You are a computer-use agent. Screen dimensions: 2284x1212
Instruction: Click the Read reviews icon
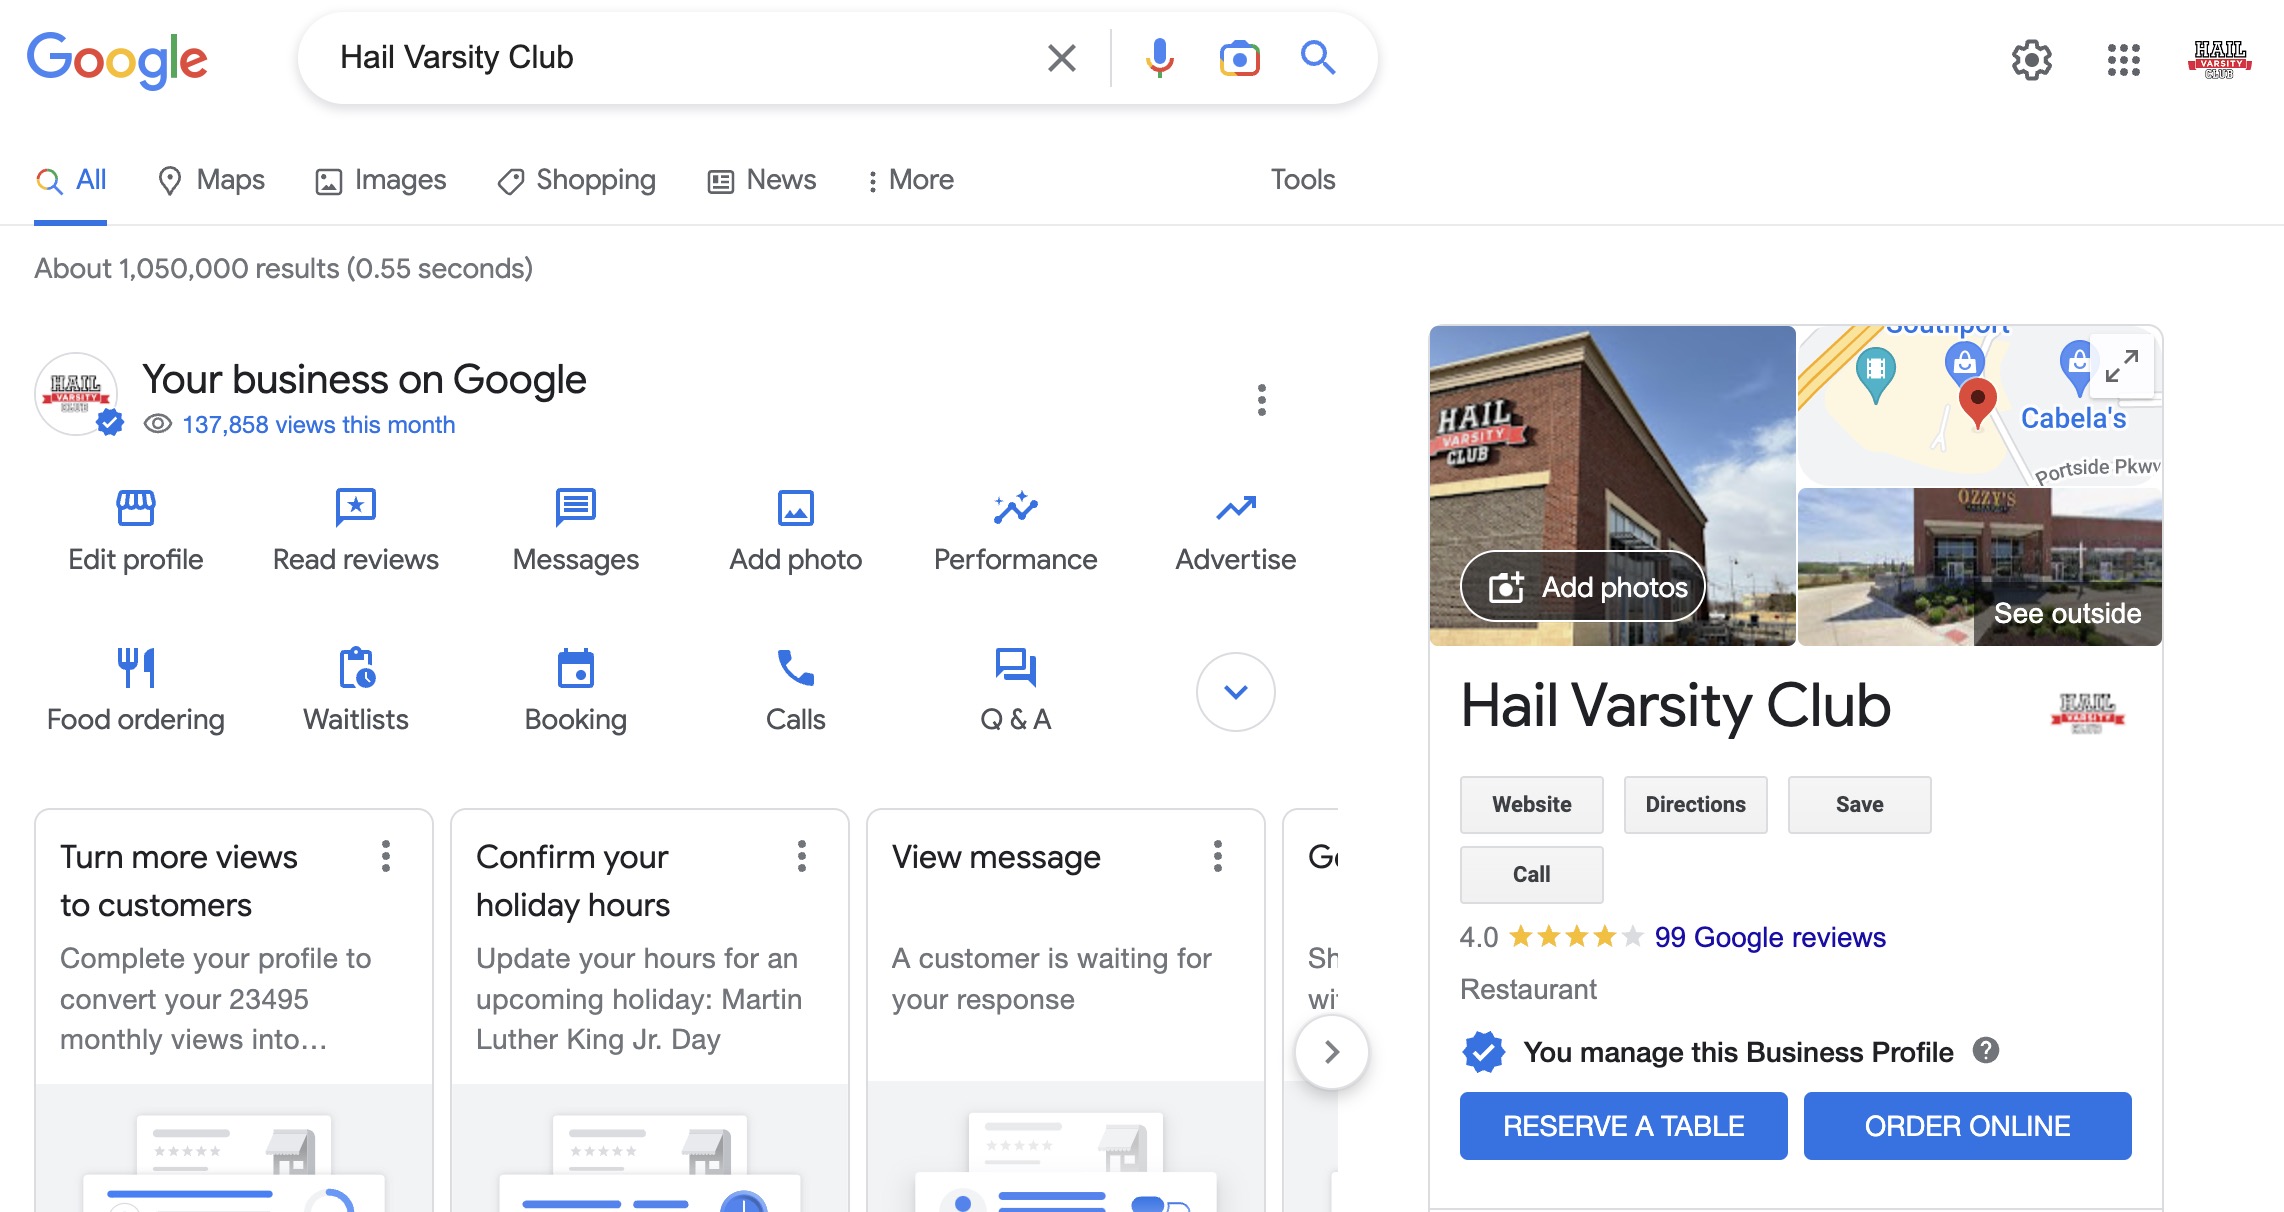(355, 508)
